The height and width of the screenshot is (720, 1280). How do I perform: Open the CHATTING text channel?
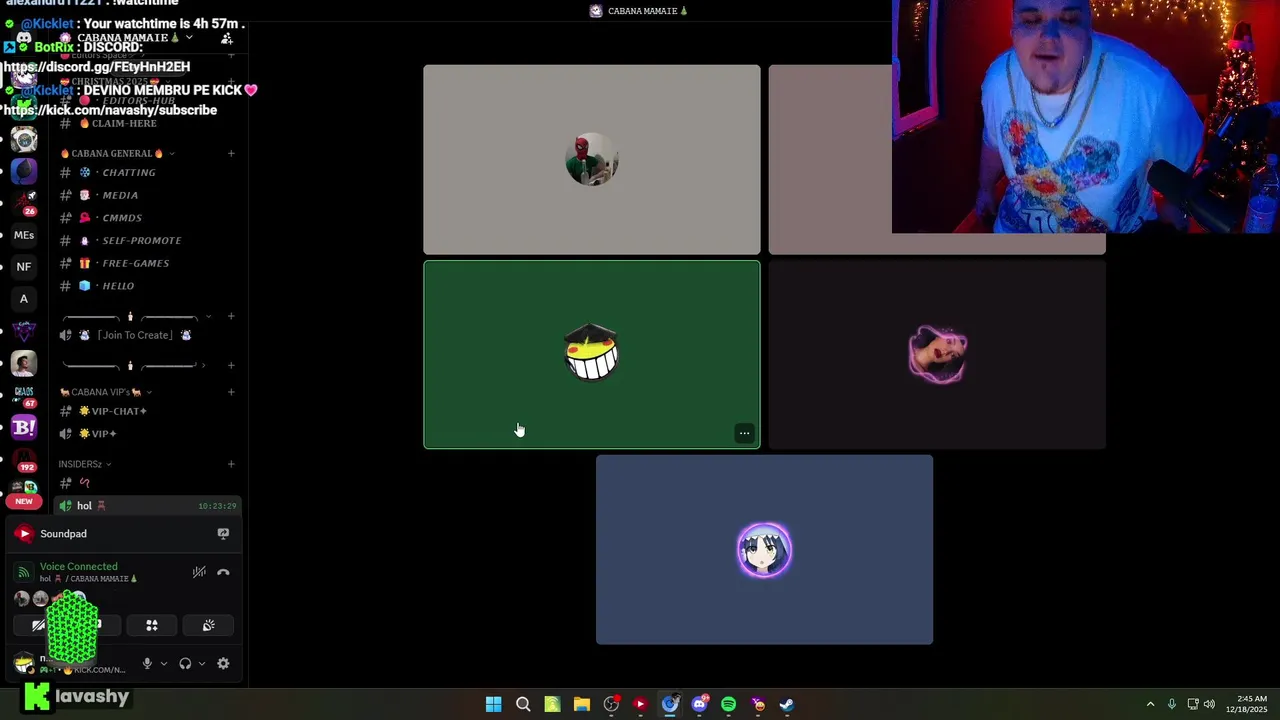pos(148,172)
